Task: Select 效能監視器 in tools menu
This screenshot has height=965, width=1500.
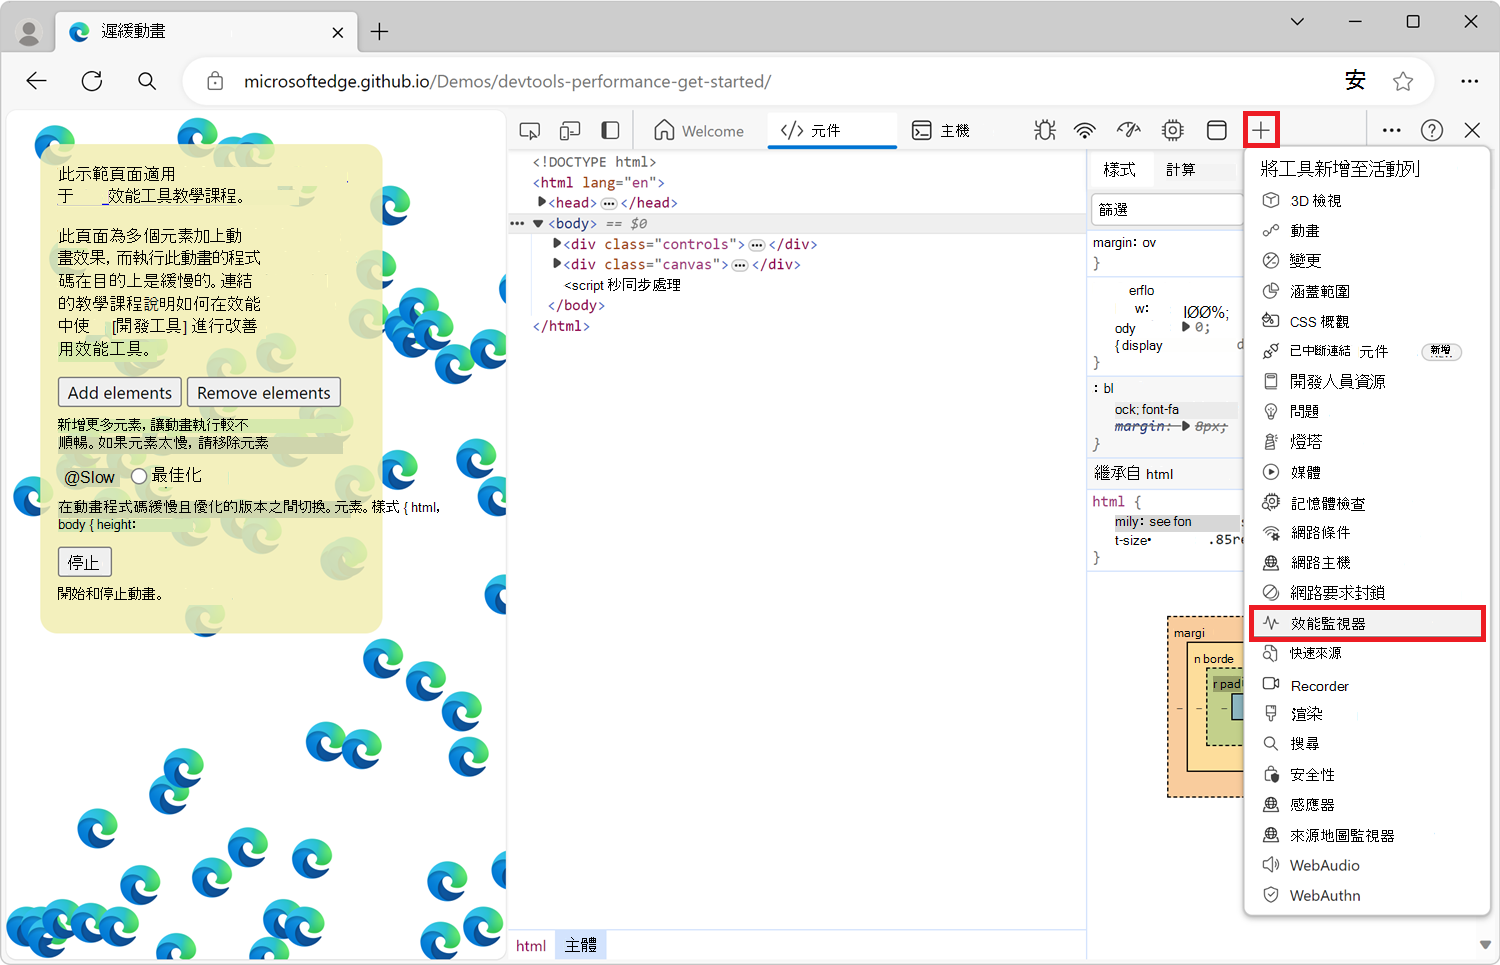Action: pos(1367,623)
